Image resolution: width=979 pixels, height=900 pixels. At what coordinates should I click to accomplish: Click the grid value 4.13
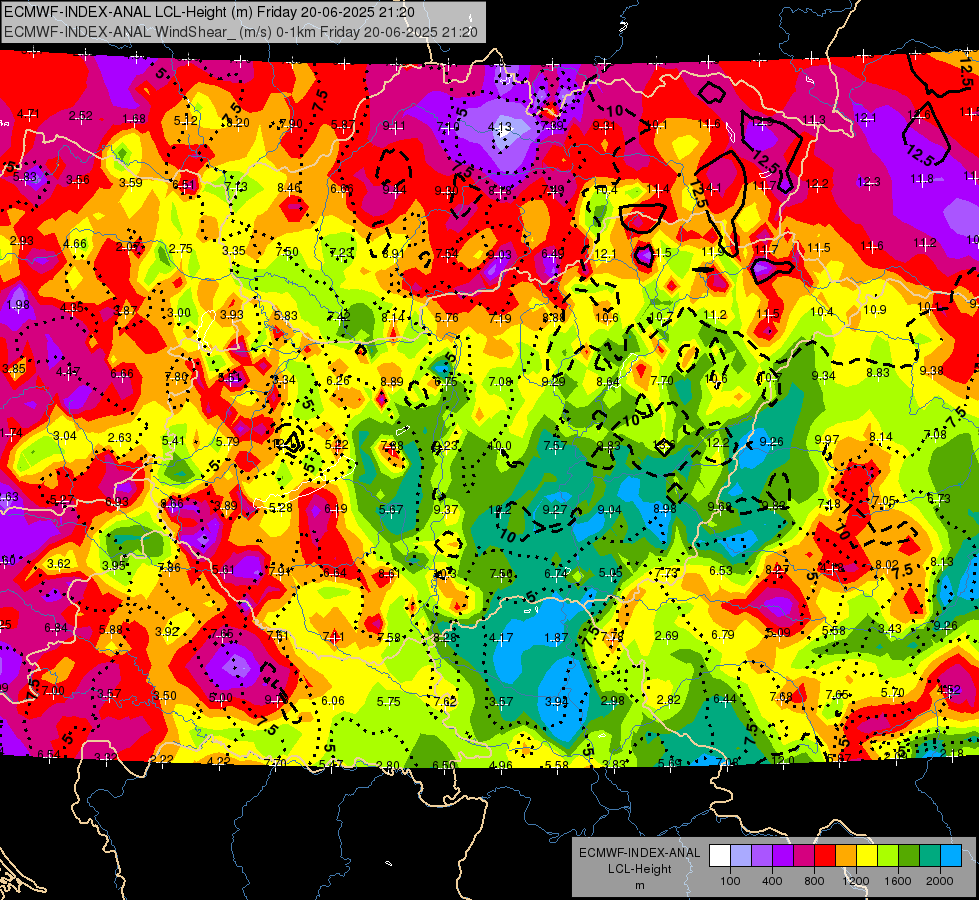499,127
